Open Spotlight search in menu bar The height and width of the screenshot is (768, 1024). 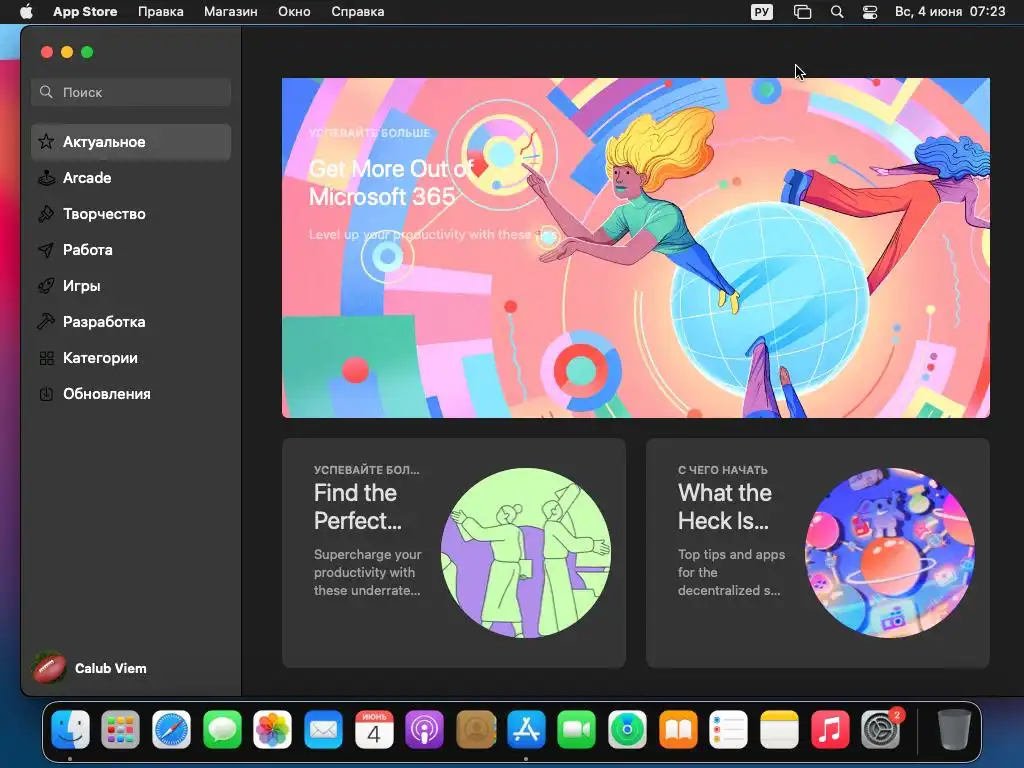pyautogui.click(x=837, y=12)
